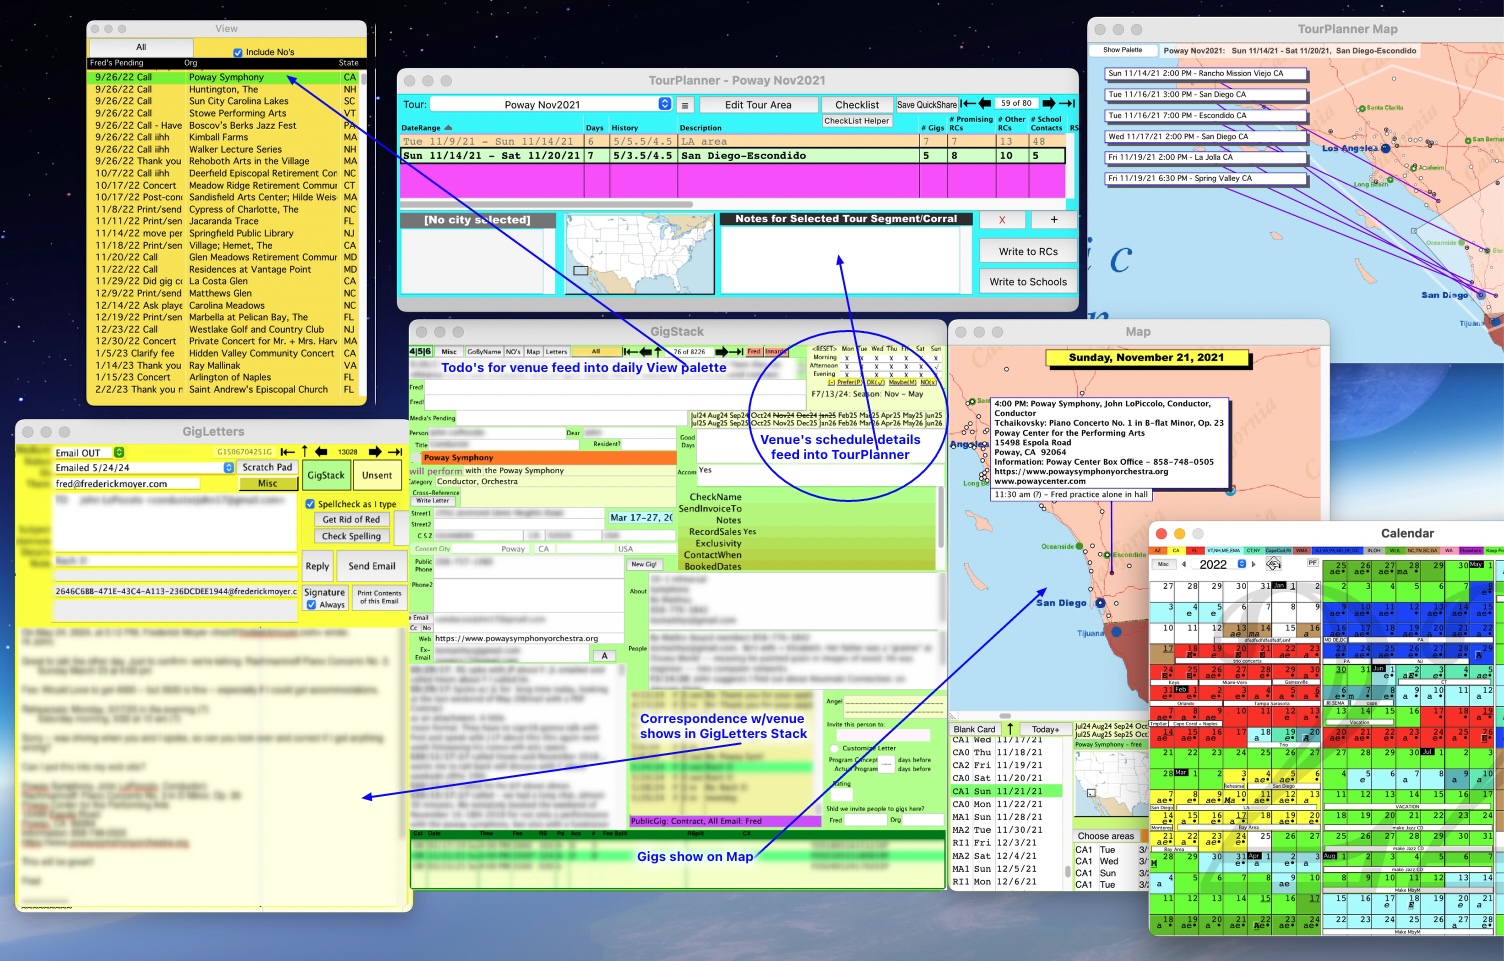Click the Send Email button

tap(371, 566)
